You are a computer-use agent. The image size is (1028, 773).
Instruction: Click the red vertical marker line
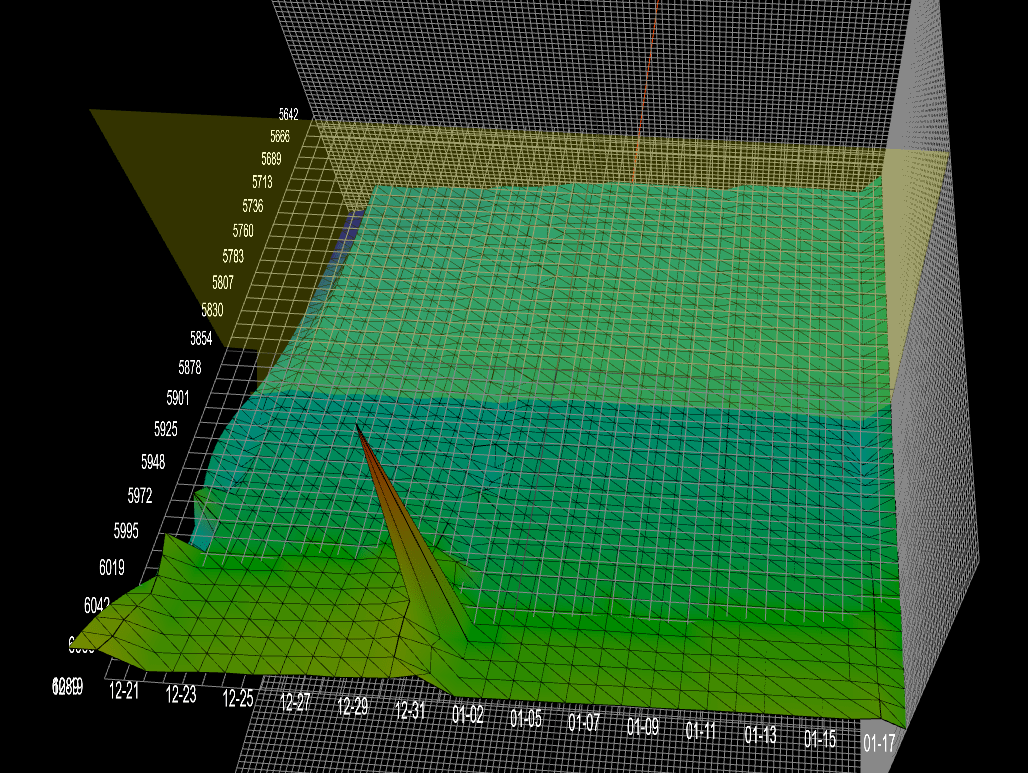pos(646,90)
